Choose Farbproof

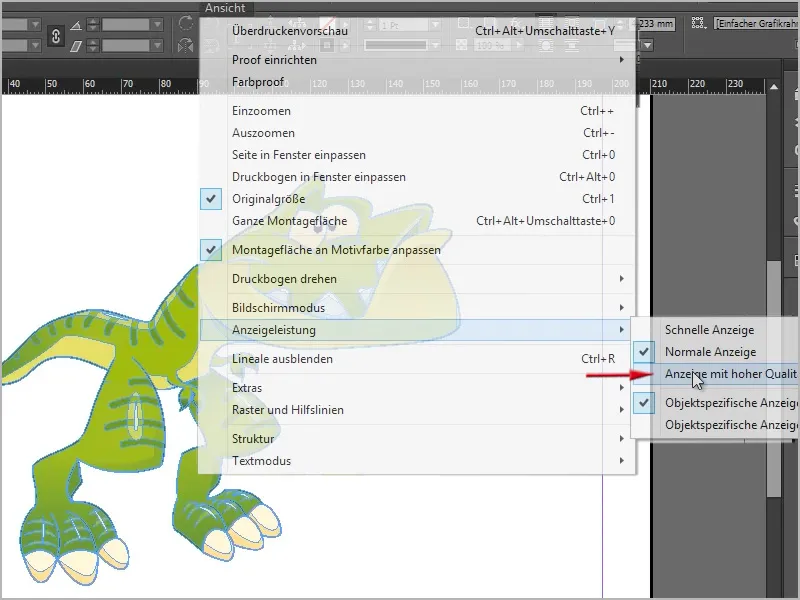point(417,82)
